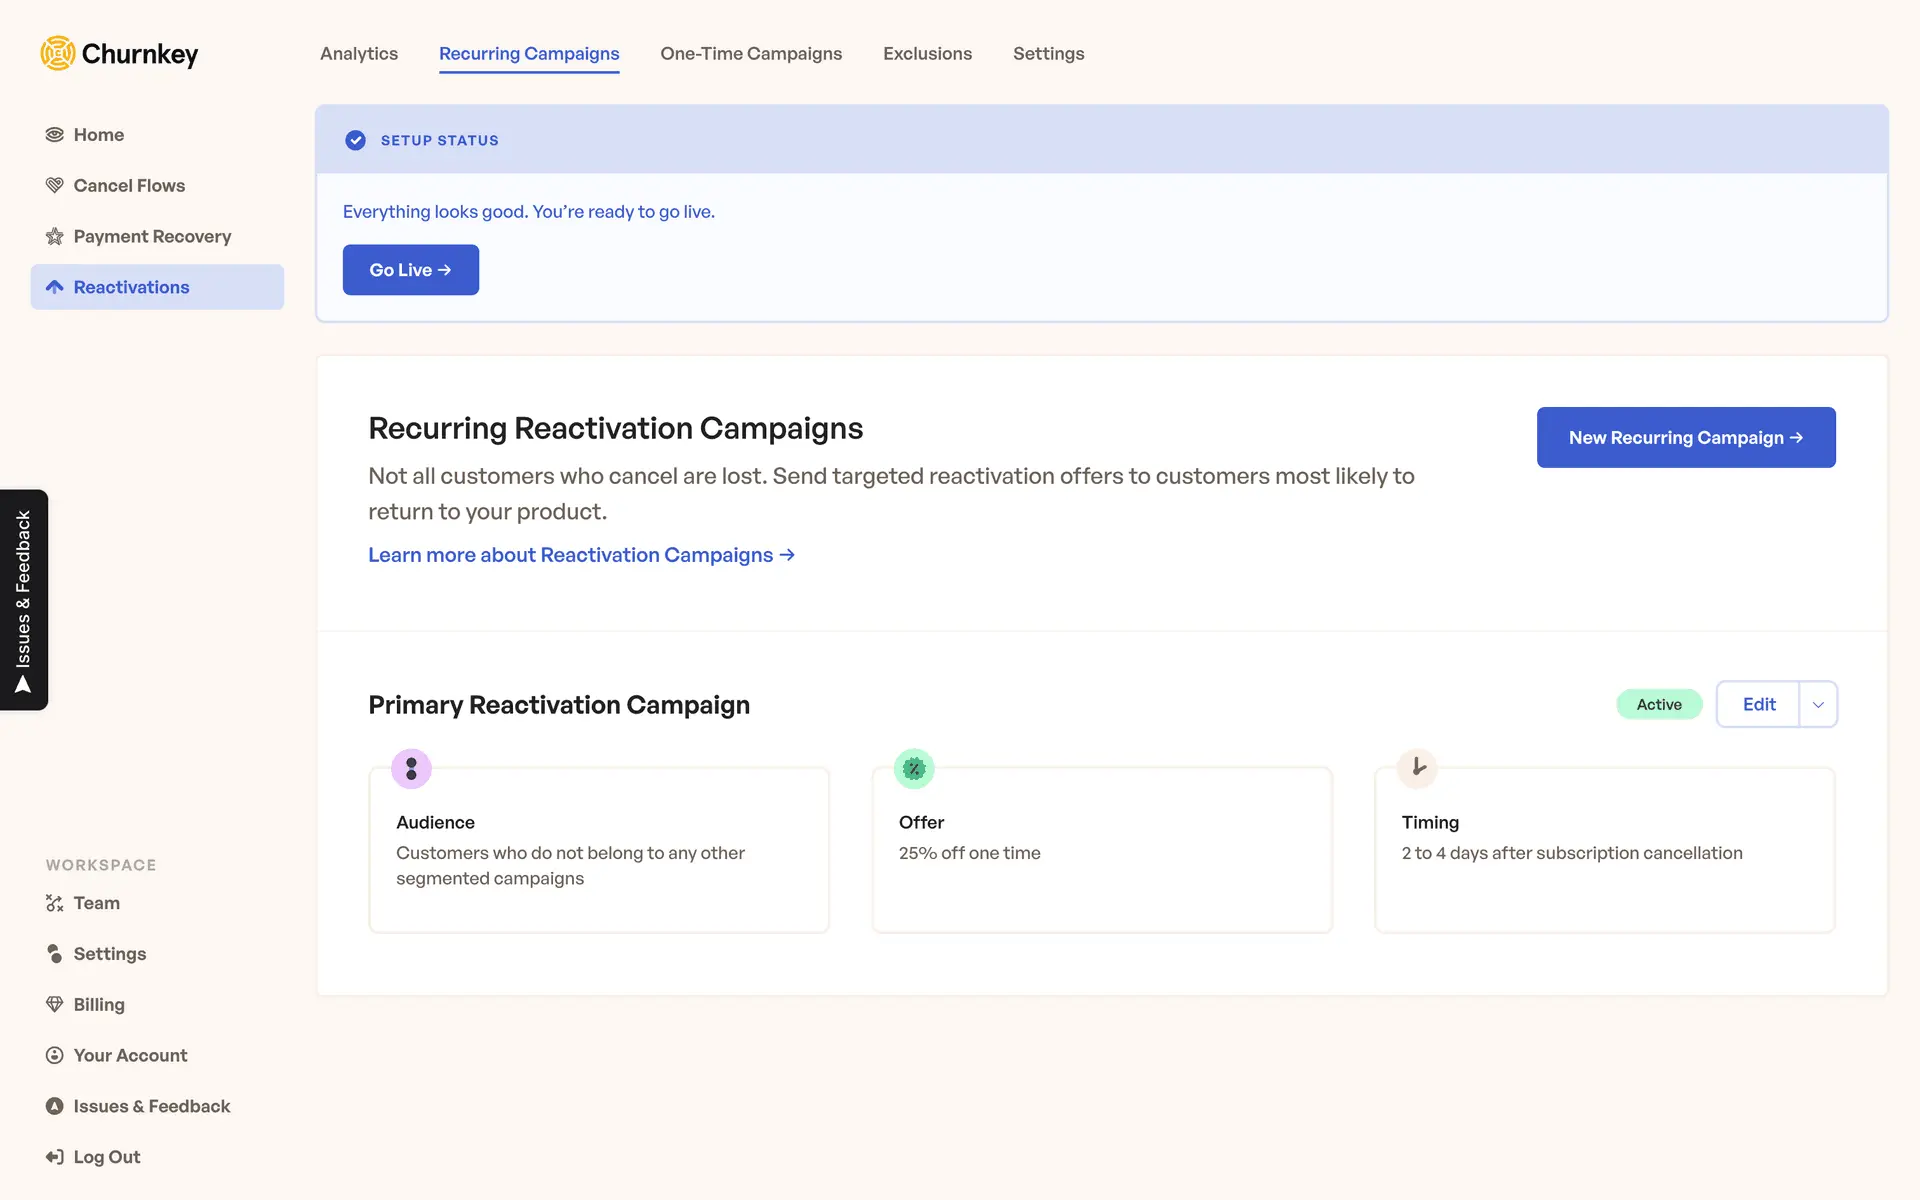
Task: Click the Audience card
Action: pyautogui.click(x=599, y=850)
